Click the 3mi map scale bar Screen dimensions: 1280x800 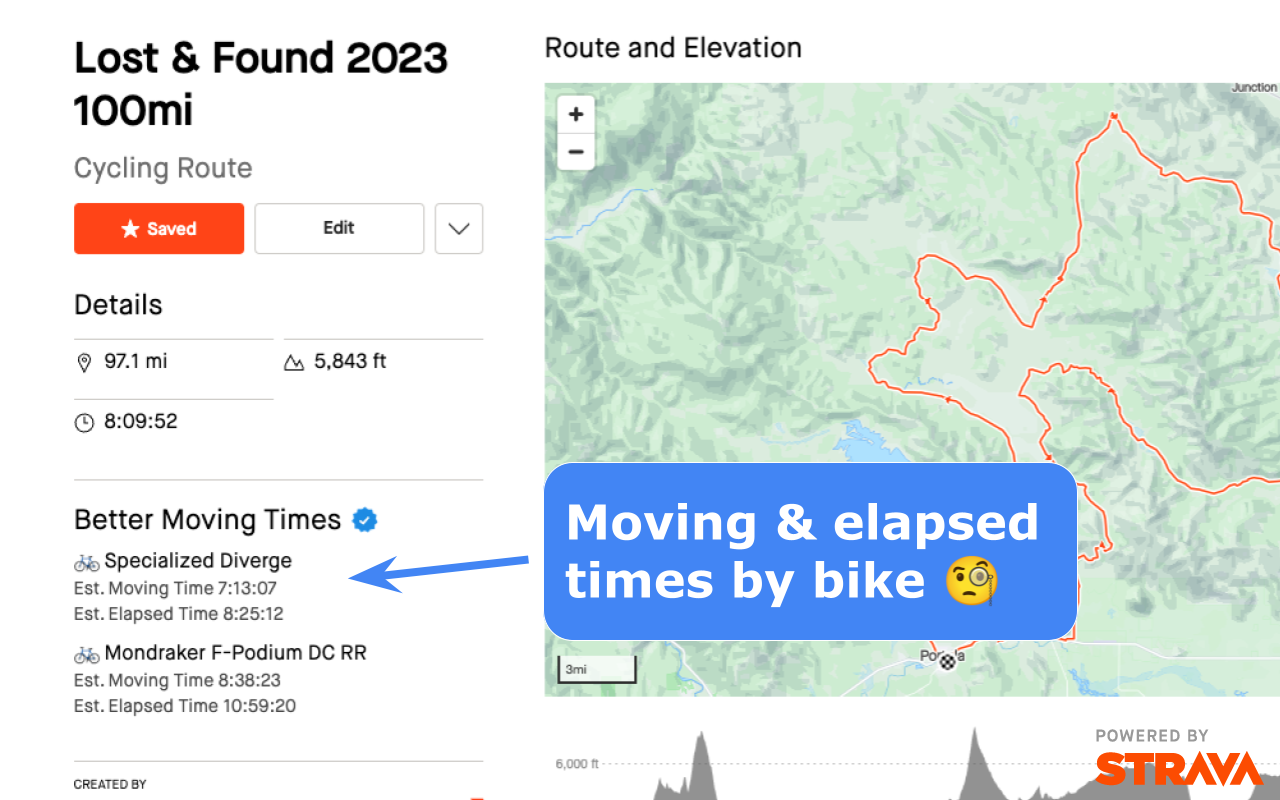pos(596,669)
